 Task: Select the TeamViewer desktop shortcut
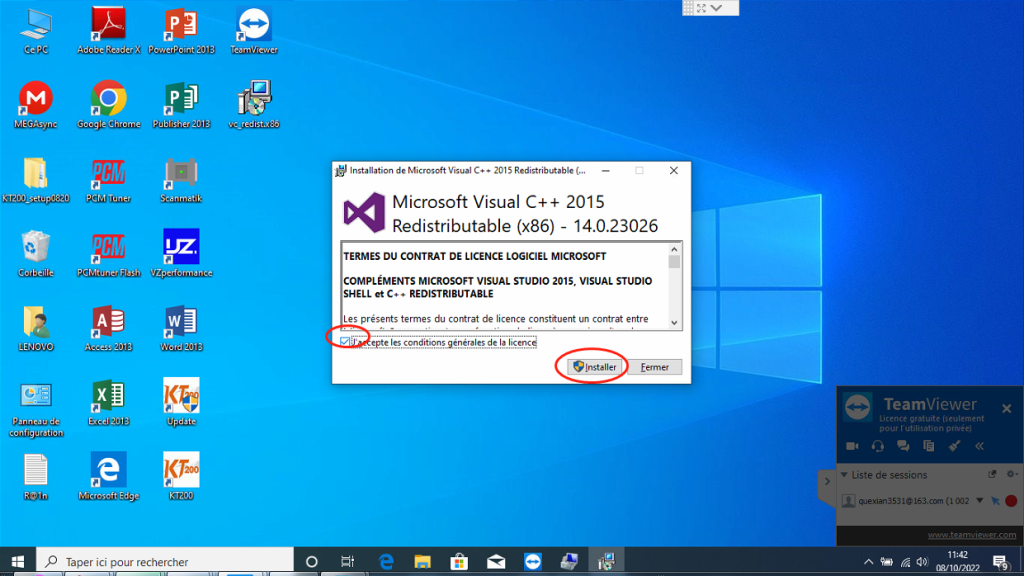click(x=254, y=31)
